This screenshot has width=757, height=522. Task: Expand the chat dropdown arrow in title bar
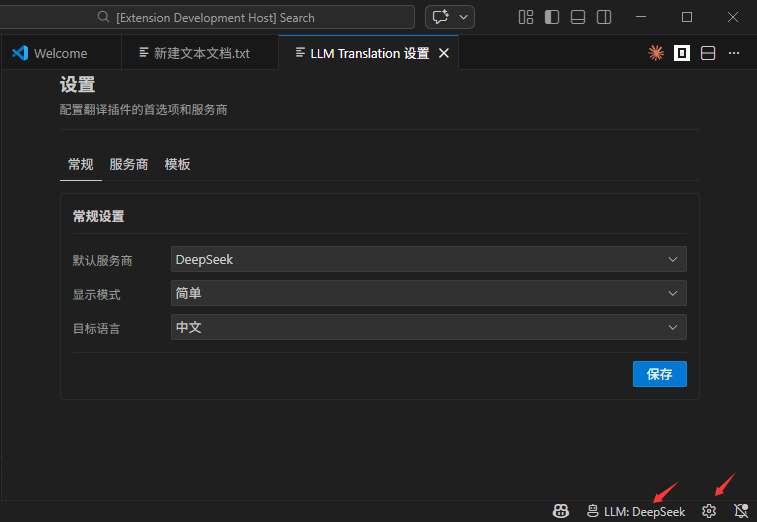[x=463, y=17]
